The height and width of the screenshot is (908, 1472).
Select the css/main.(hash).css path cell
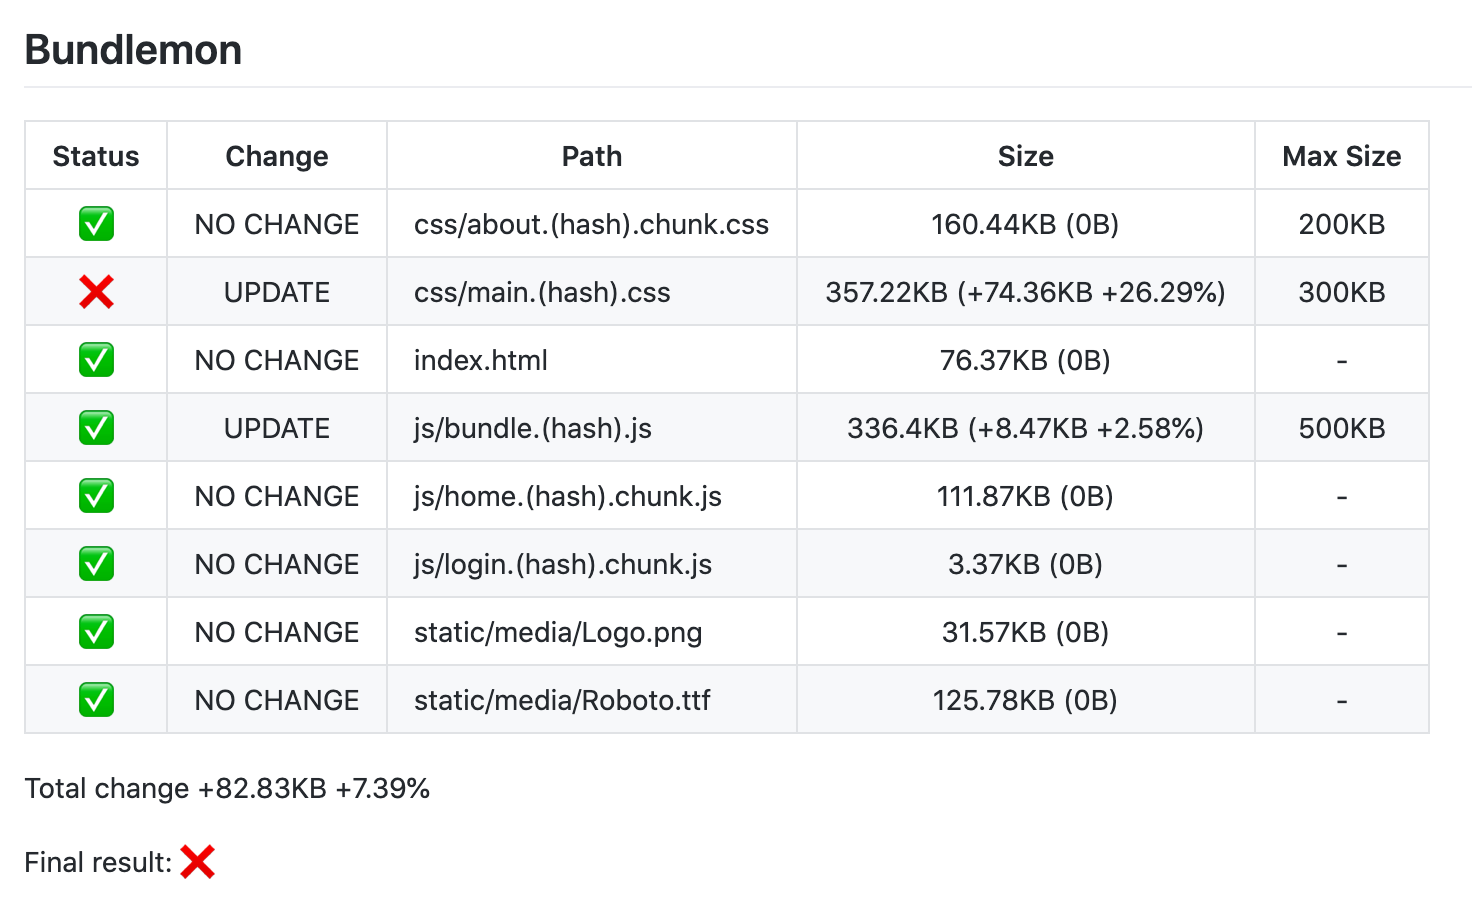[x=592, y=292]
